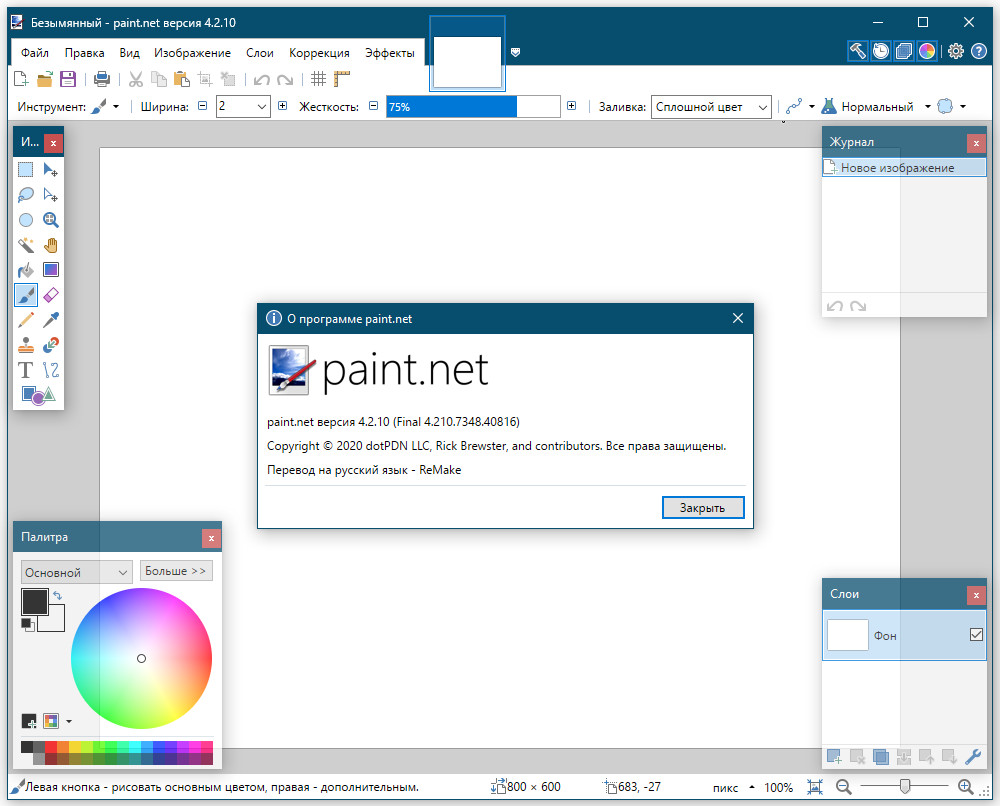Open layer properties via wrench icon

(972, 757)
